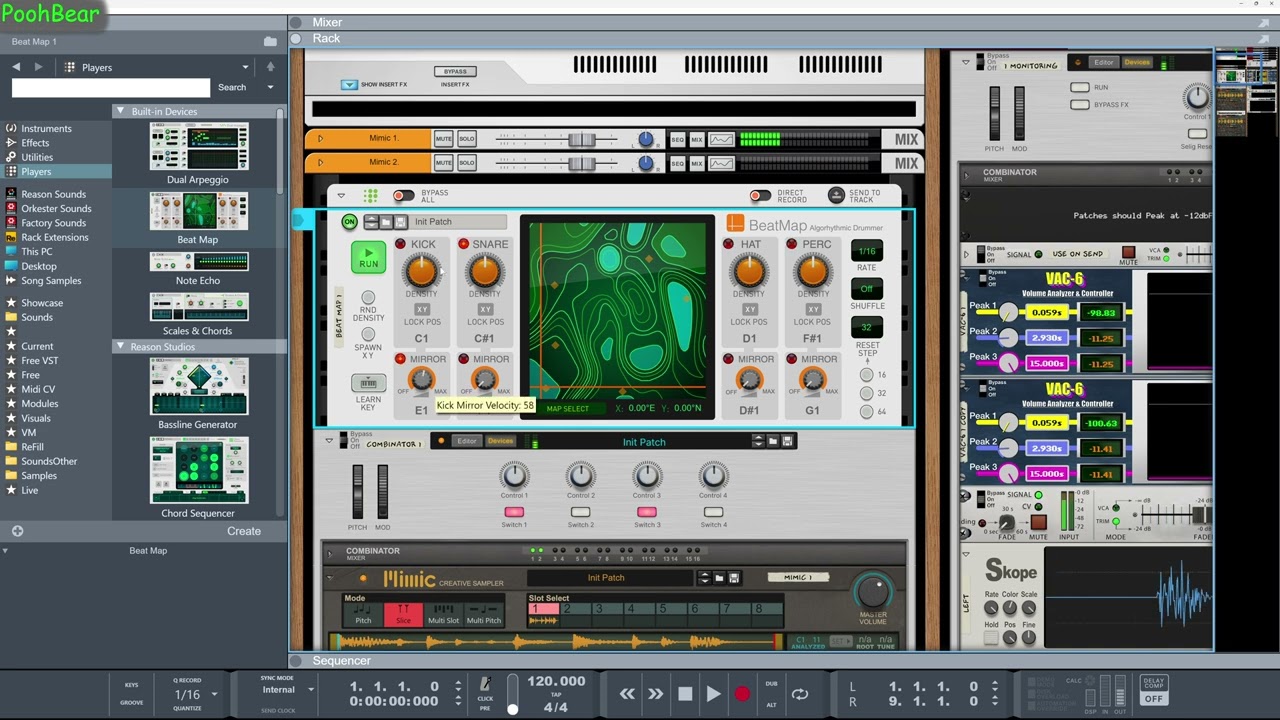Toggle the PERC enable LED button
The image size is (1280, 720).
(791, 244)
